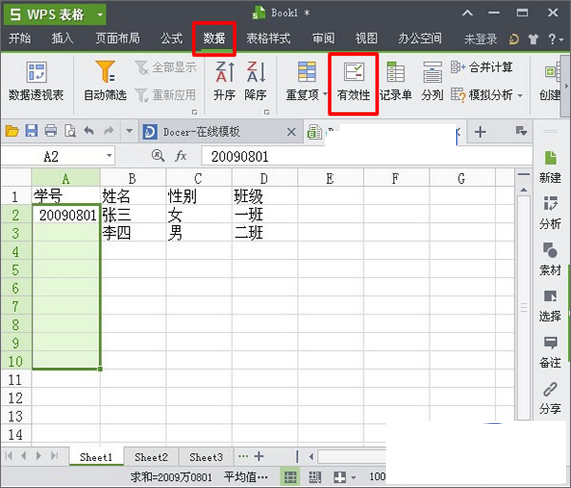Viewport: 571px width, 488px height.
Task: Click the 新建 icon in right sidebar
Action: click(x=550, y=167)
